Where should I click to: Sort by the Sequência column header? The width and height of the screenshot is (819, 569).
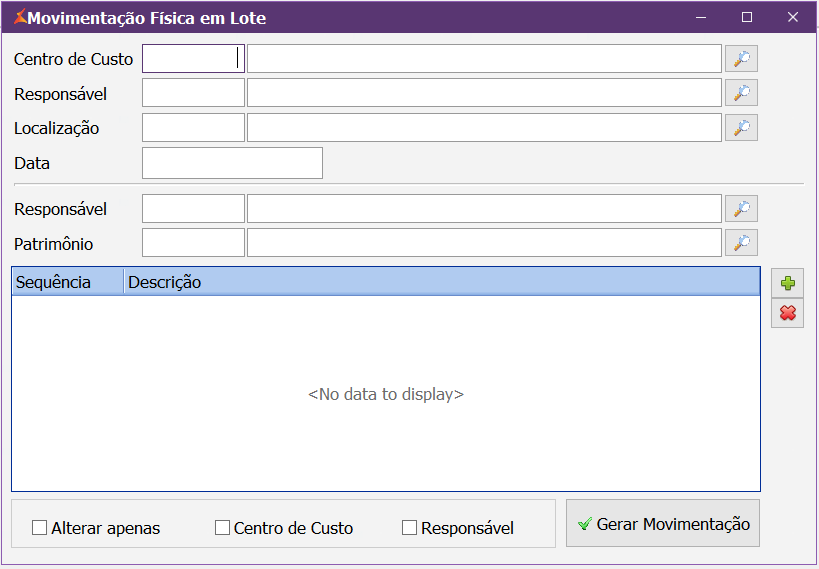point(67,282)
